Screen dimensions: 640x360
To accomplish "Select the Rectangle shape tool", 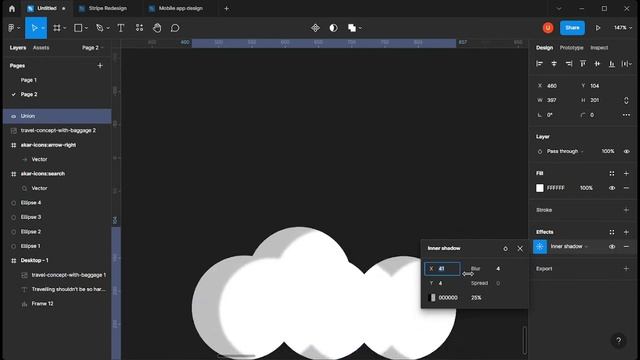I will point(78,28).
